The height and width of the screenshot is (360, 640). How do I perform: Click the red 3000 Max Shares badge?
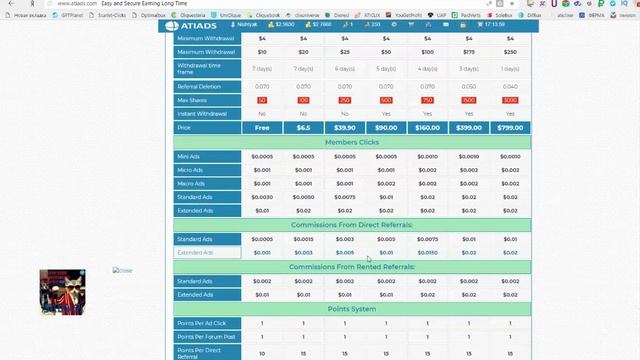tap(510, 100)
